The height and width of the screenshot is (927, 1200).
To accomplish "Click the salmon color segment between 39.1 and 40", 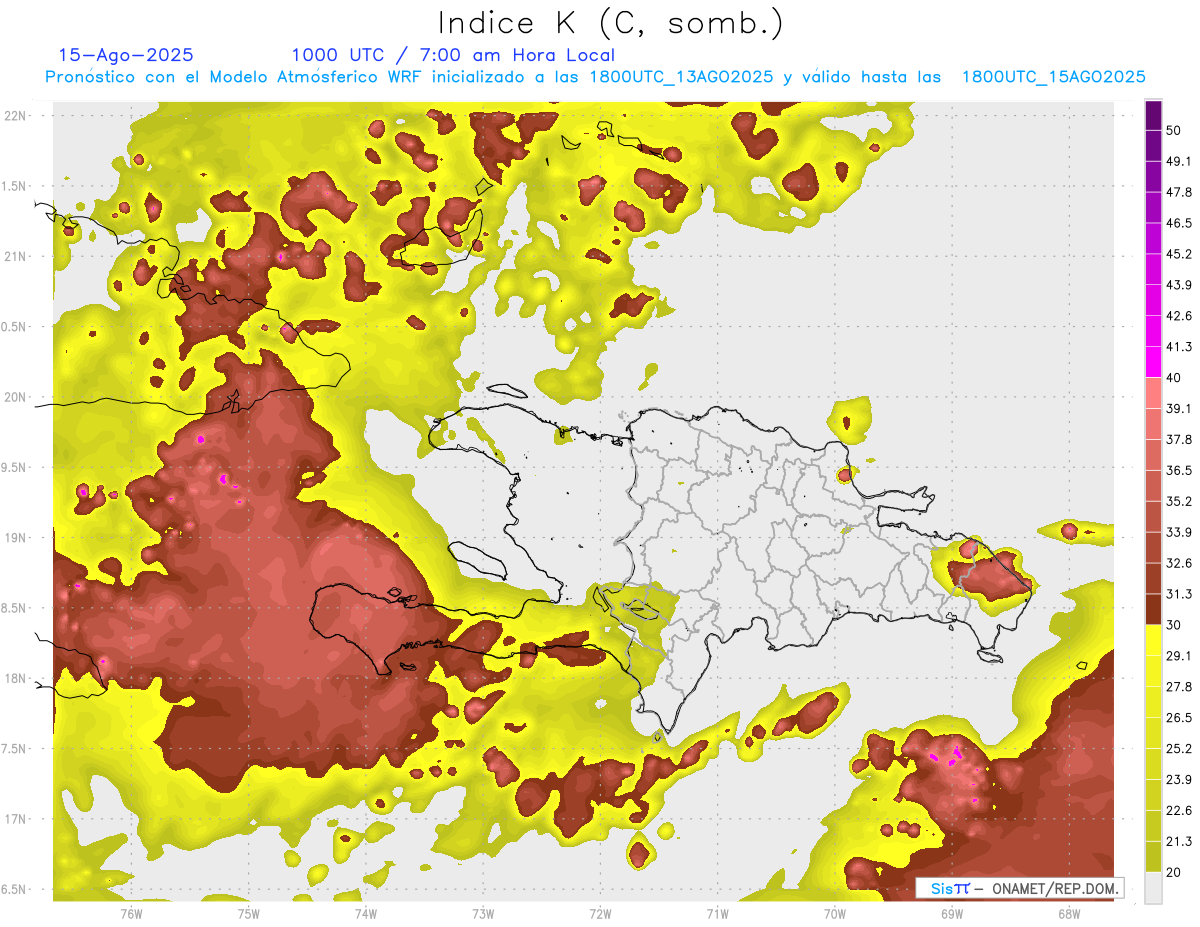I will pos(1153,393).
